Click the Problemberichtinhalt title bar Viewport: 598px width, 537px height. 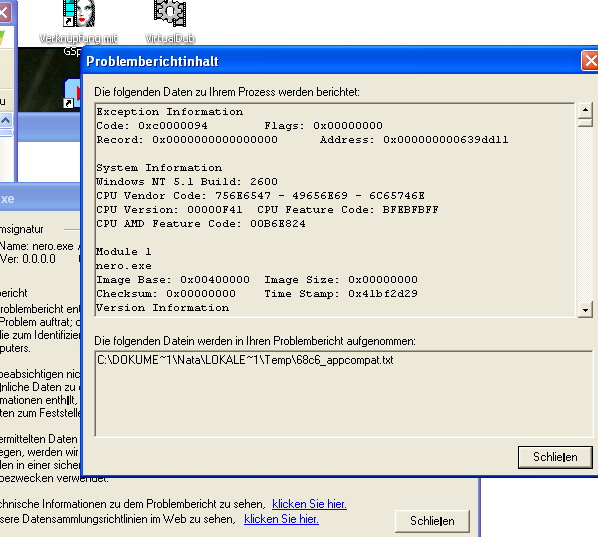click(x=331, y=61)
